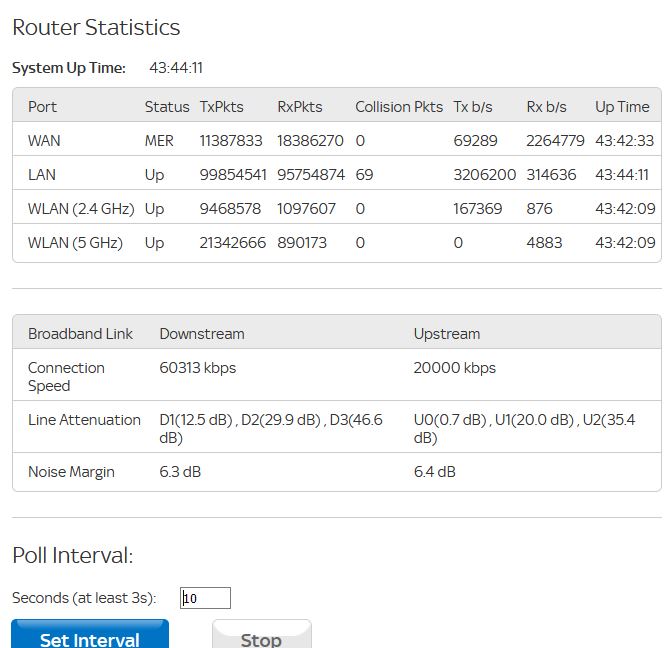Focus the poll interval seconds input field

coord(206,598)
